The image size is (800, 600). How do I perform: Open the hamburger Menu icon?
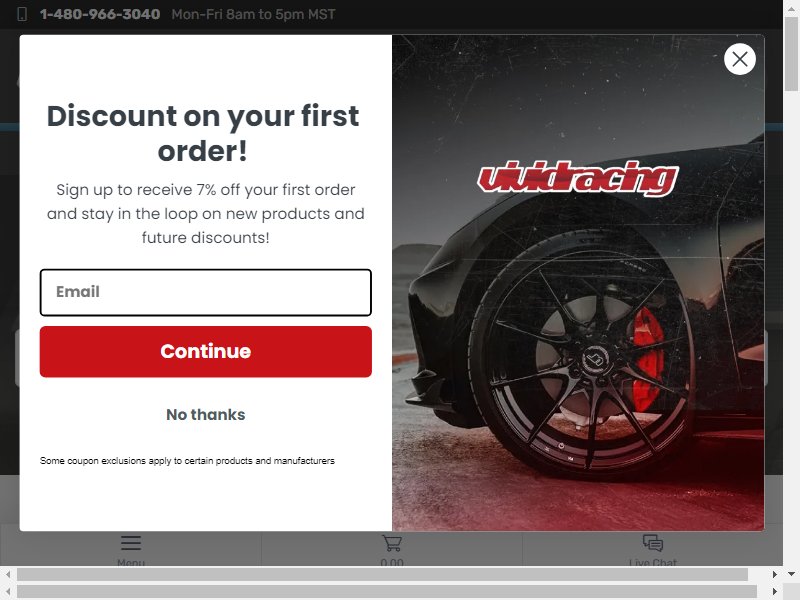[131, 543]
